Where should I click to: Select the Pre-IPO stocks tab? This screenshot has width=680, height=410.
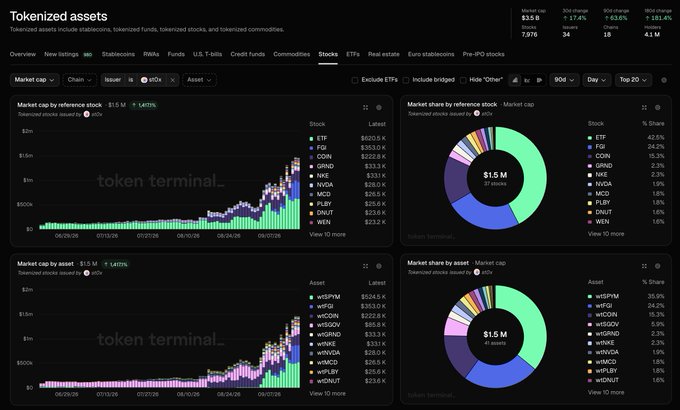(x=483, y=54)
